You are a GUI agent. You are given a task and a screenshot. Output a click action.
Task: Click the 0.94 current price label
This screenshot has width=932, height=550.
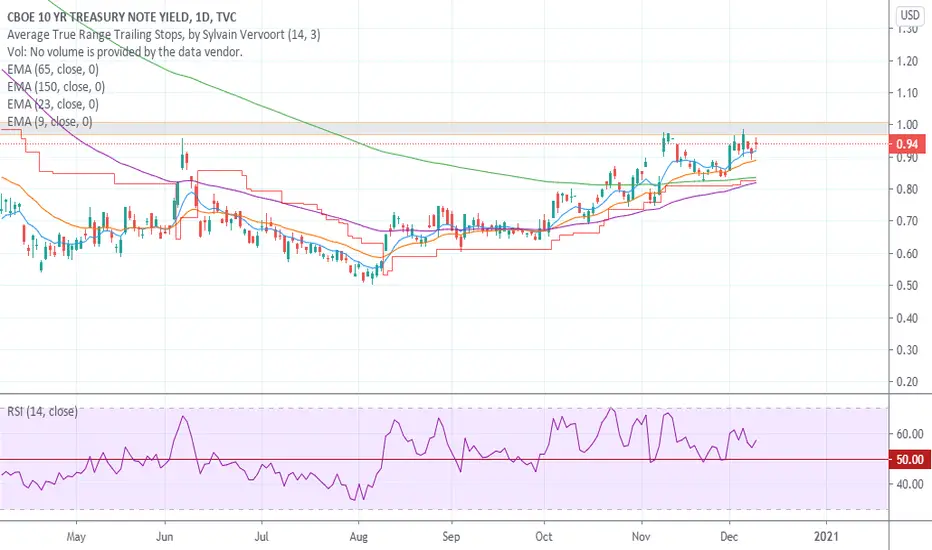(x=906, y=144)
